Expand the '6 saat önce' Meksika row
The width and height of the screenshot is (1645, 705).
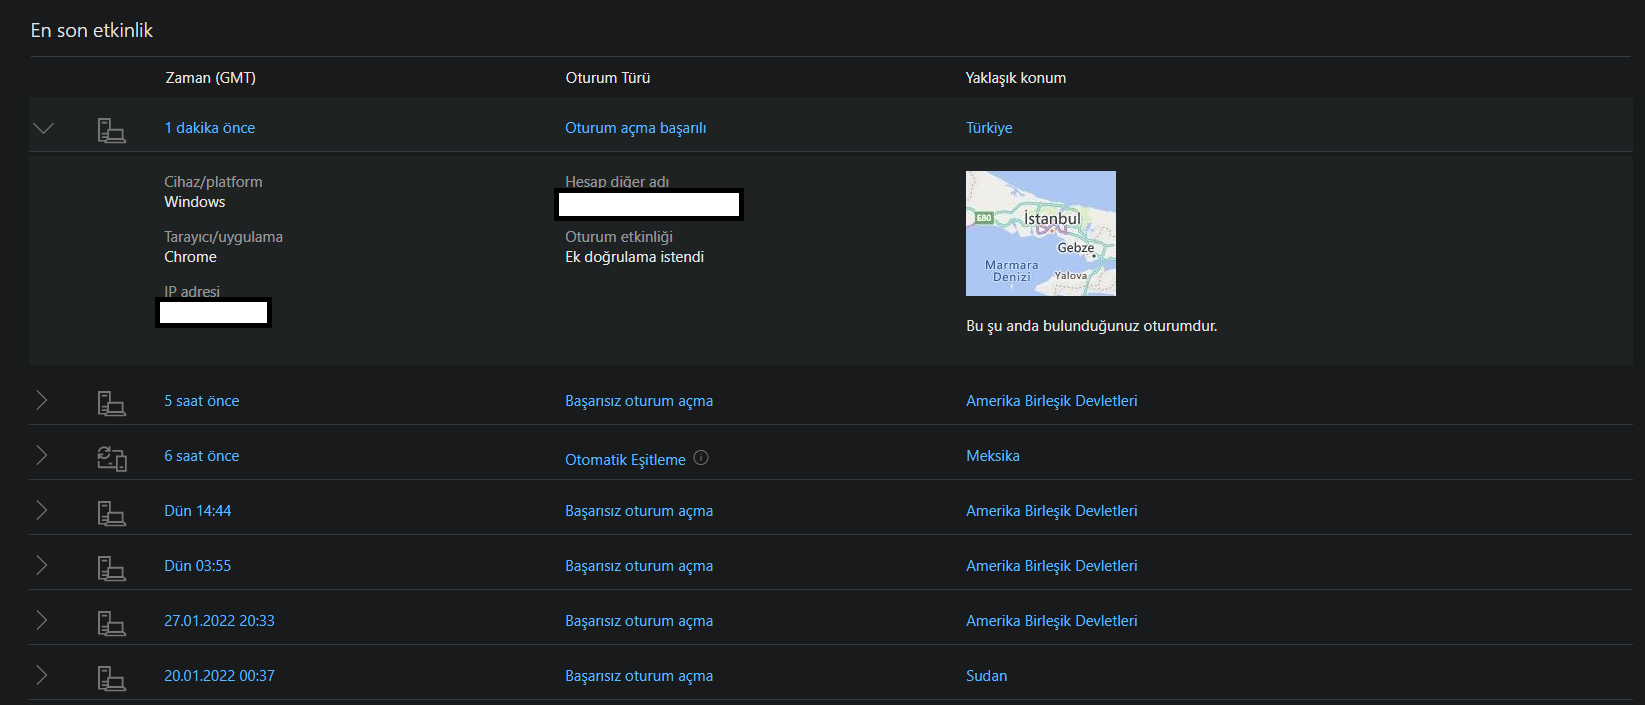tap(42, 455)
